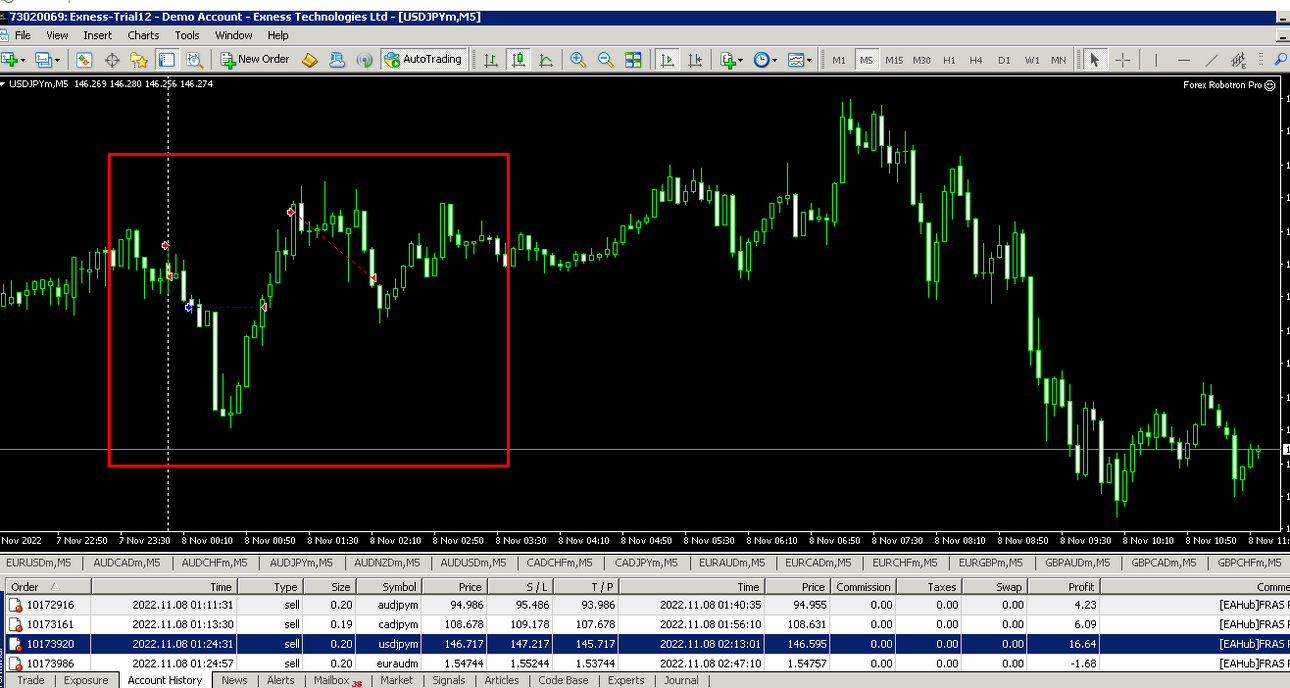Launch MetaEditor with the yellow book icon
The image size is (1290, 688).
pos(310,60)
